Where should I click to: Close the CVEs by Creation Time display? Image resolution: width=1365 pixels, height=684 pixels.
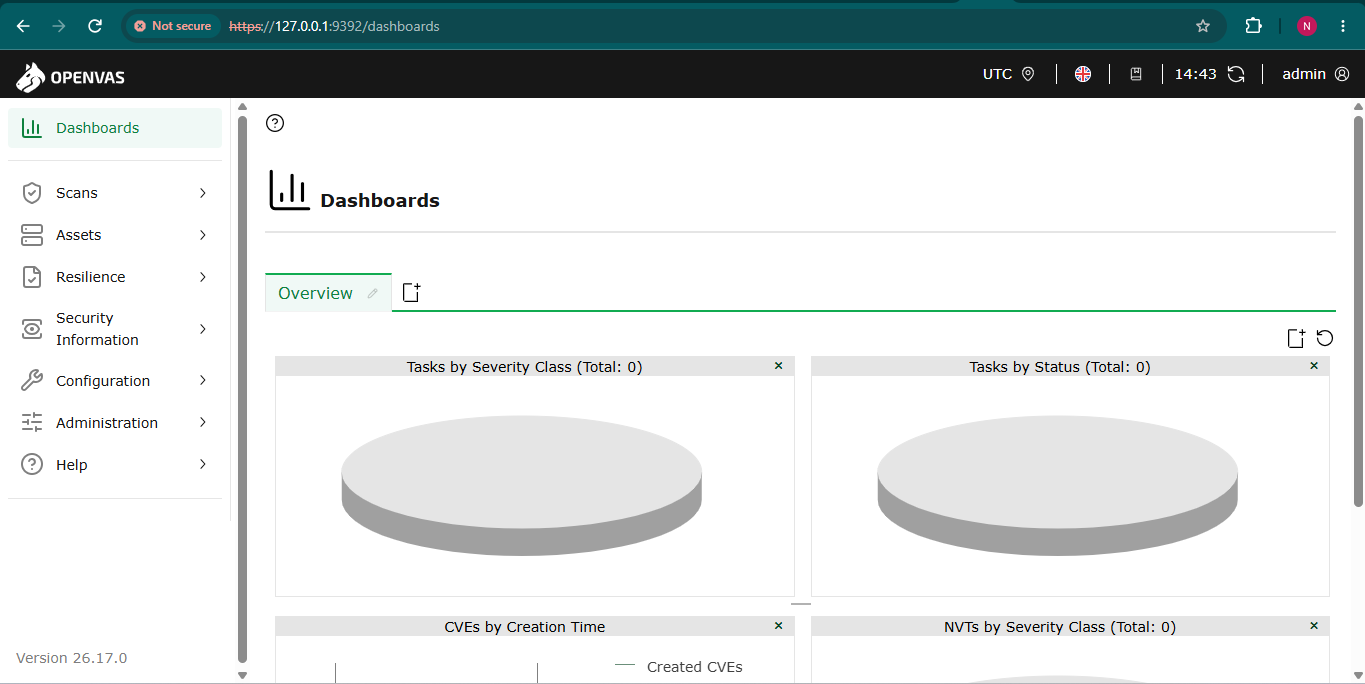click(779, 626)
